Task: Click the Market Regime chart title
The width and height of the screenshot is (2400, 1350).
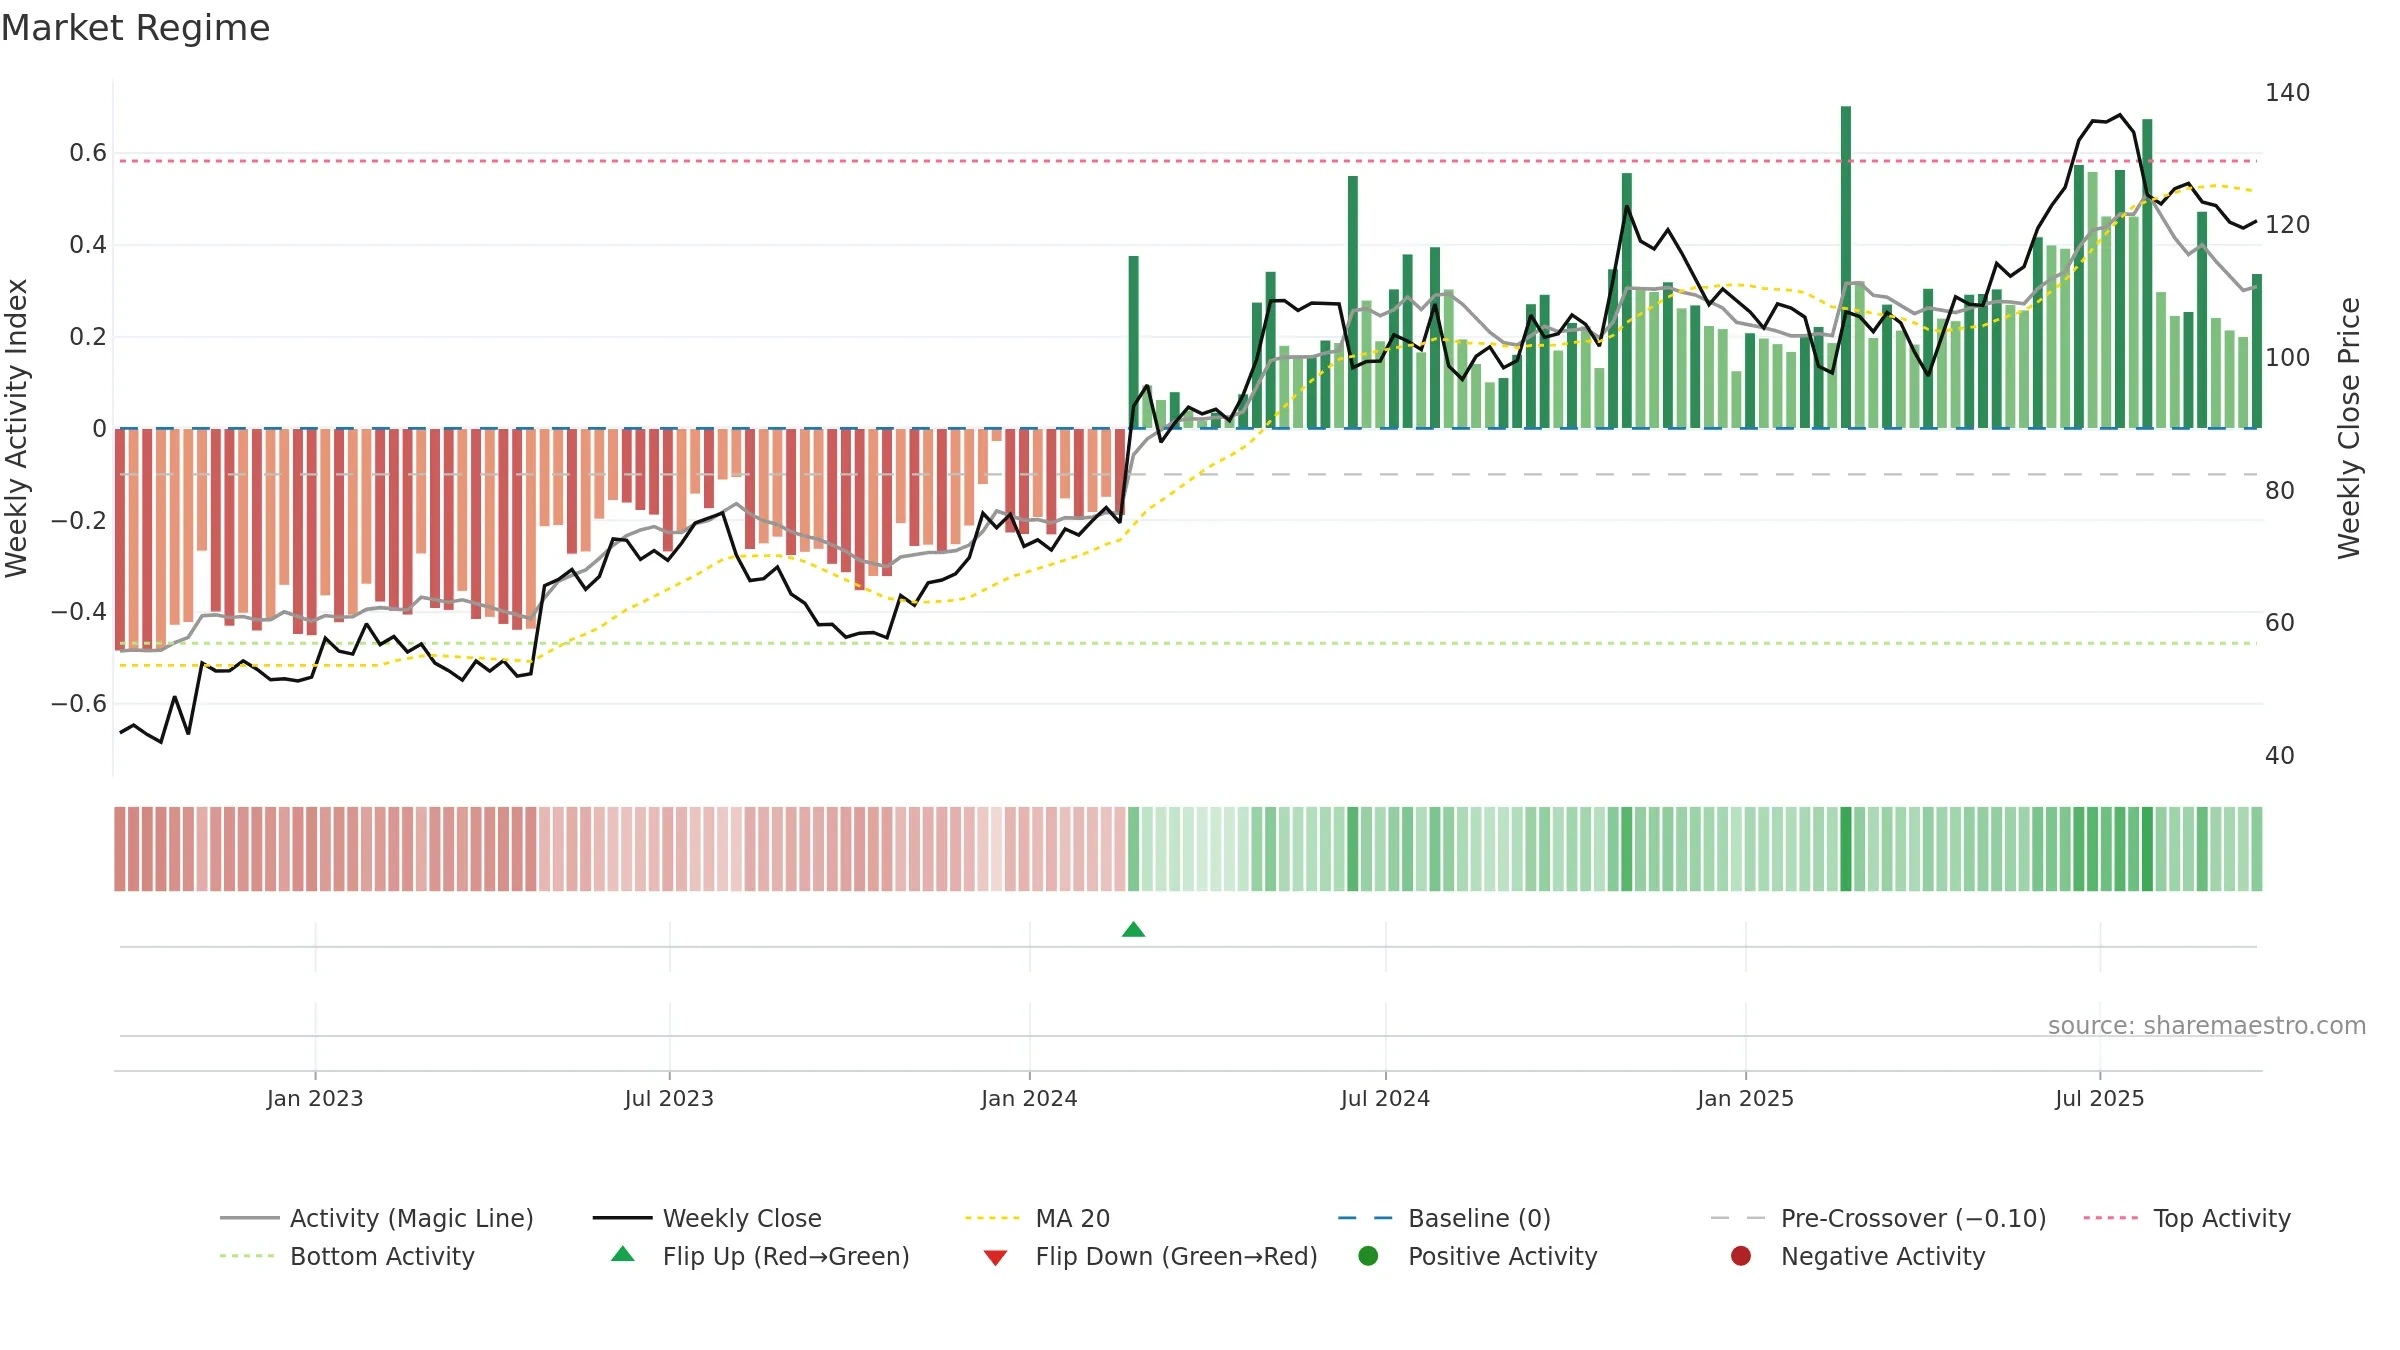Action: coord(135,28)
